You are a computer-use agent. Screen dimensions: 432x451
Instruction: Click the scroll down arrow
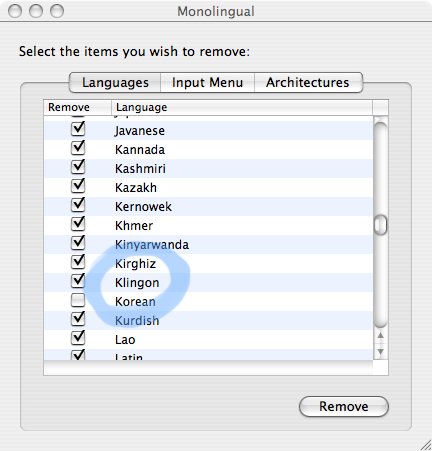(380, 351)
